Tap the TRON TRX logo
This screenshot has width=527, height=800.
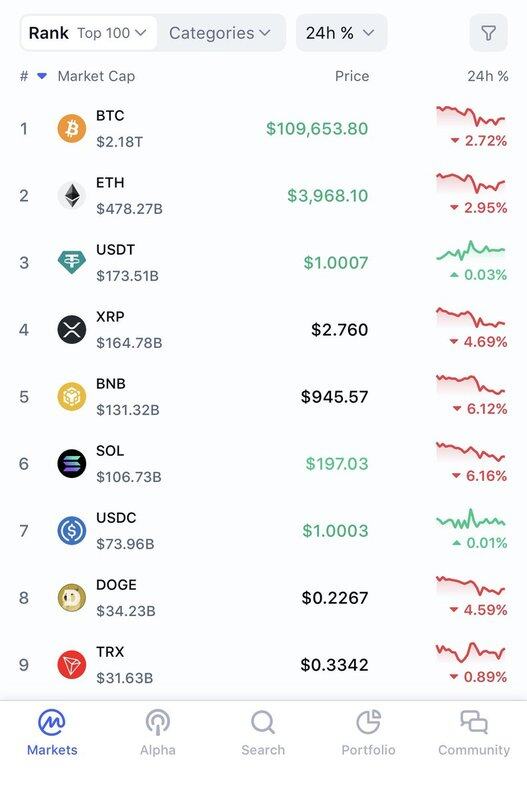71,665
